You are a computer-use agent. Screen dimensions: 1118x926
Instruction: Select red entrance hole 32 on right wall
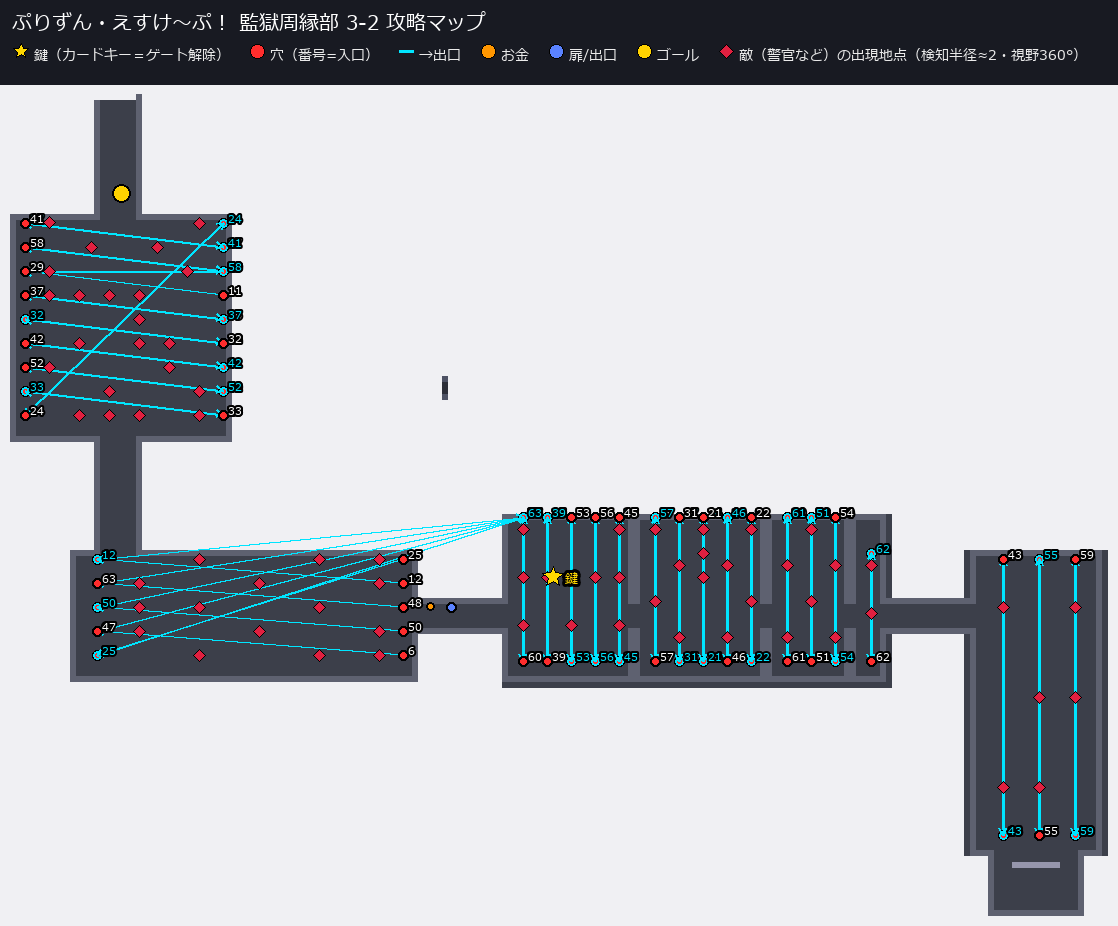(x=223, y=343)
